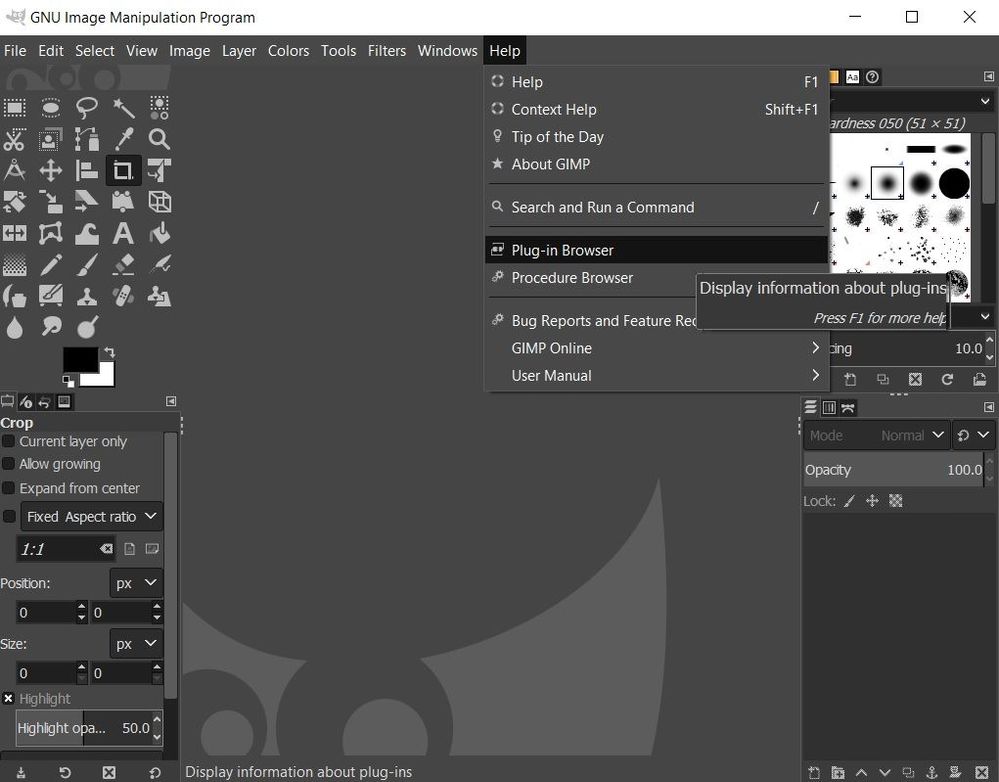Open the Procedure Browser
The width and height of the screenshot is (999, 782).
pyautogui.click(x=593, y=277)
